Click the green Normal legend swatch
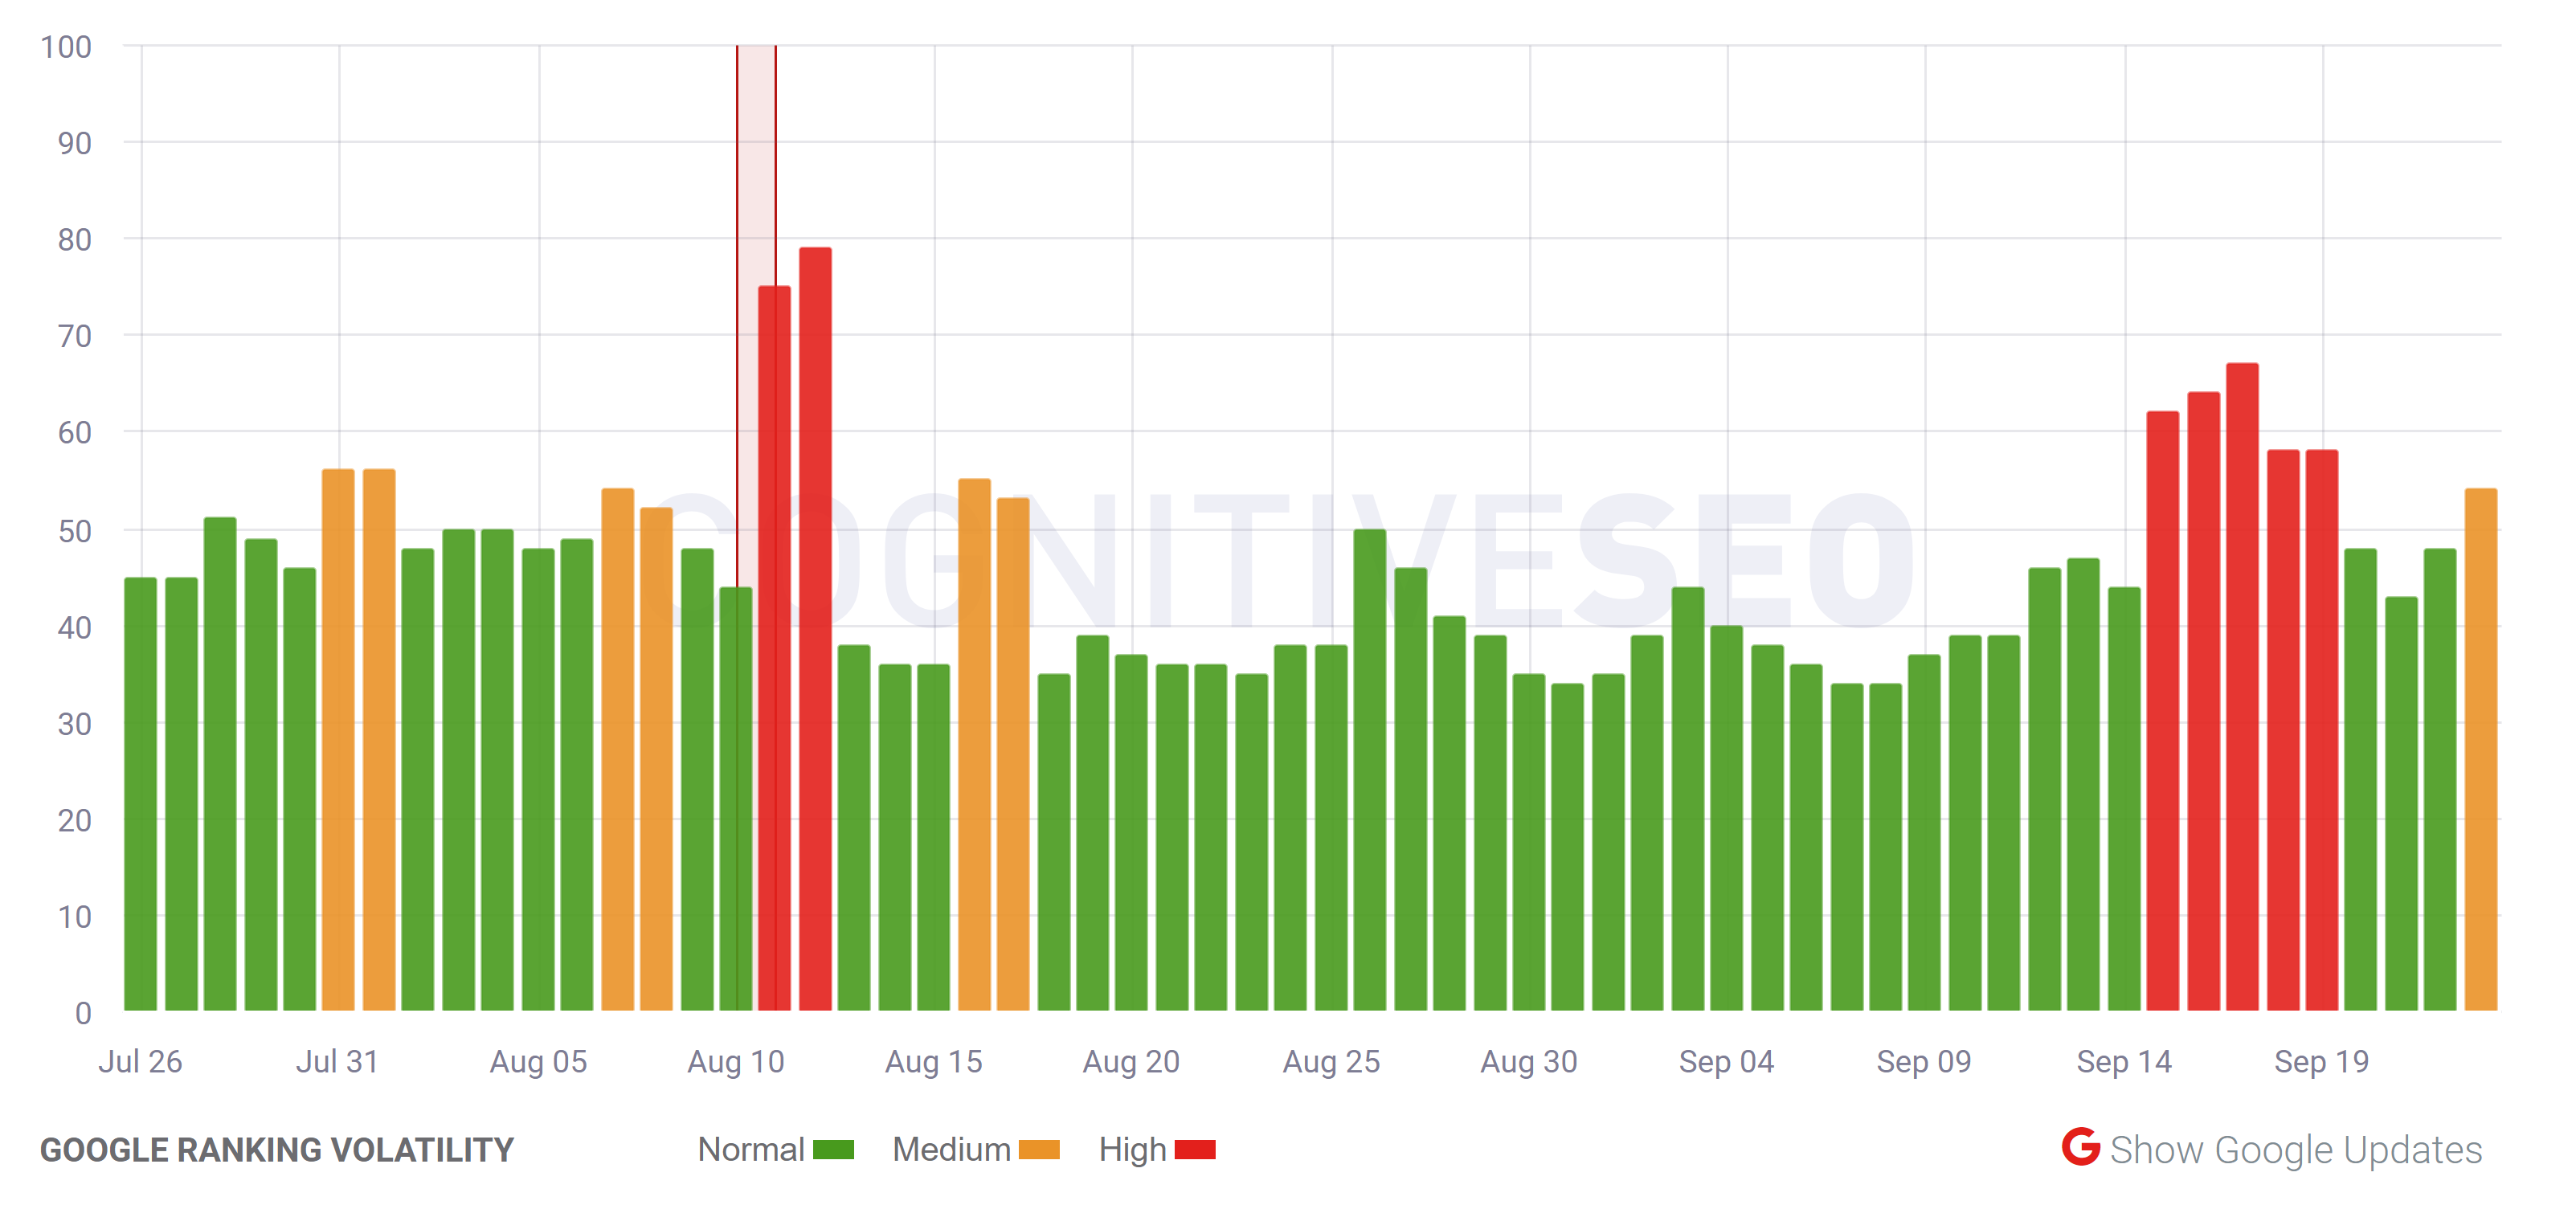 point(833,1150)
